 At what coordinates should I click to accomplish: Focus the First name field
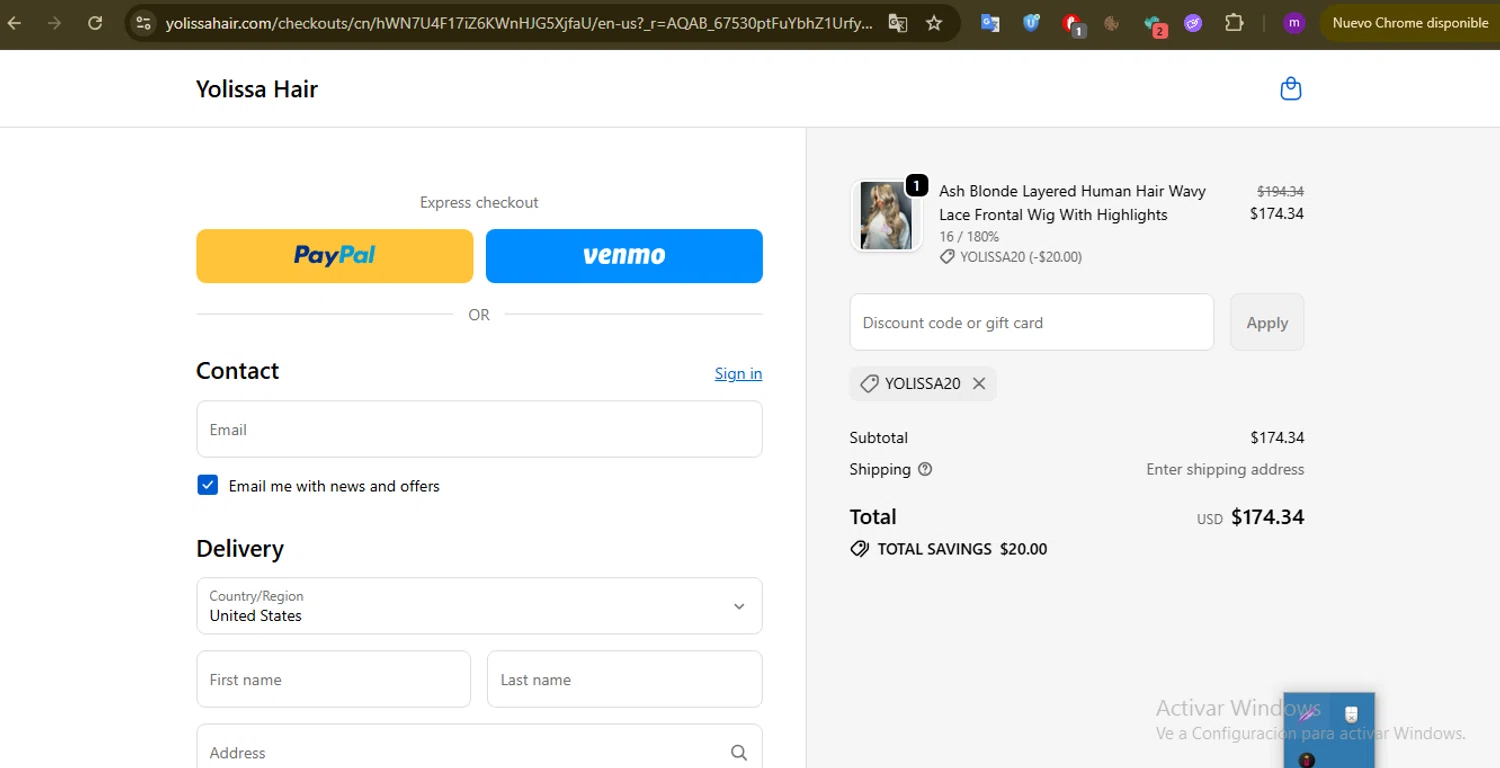pos(333,679)
